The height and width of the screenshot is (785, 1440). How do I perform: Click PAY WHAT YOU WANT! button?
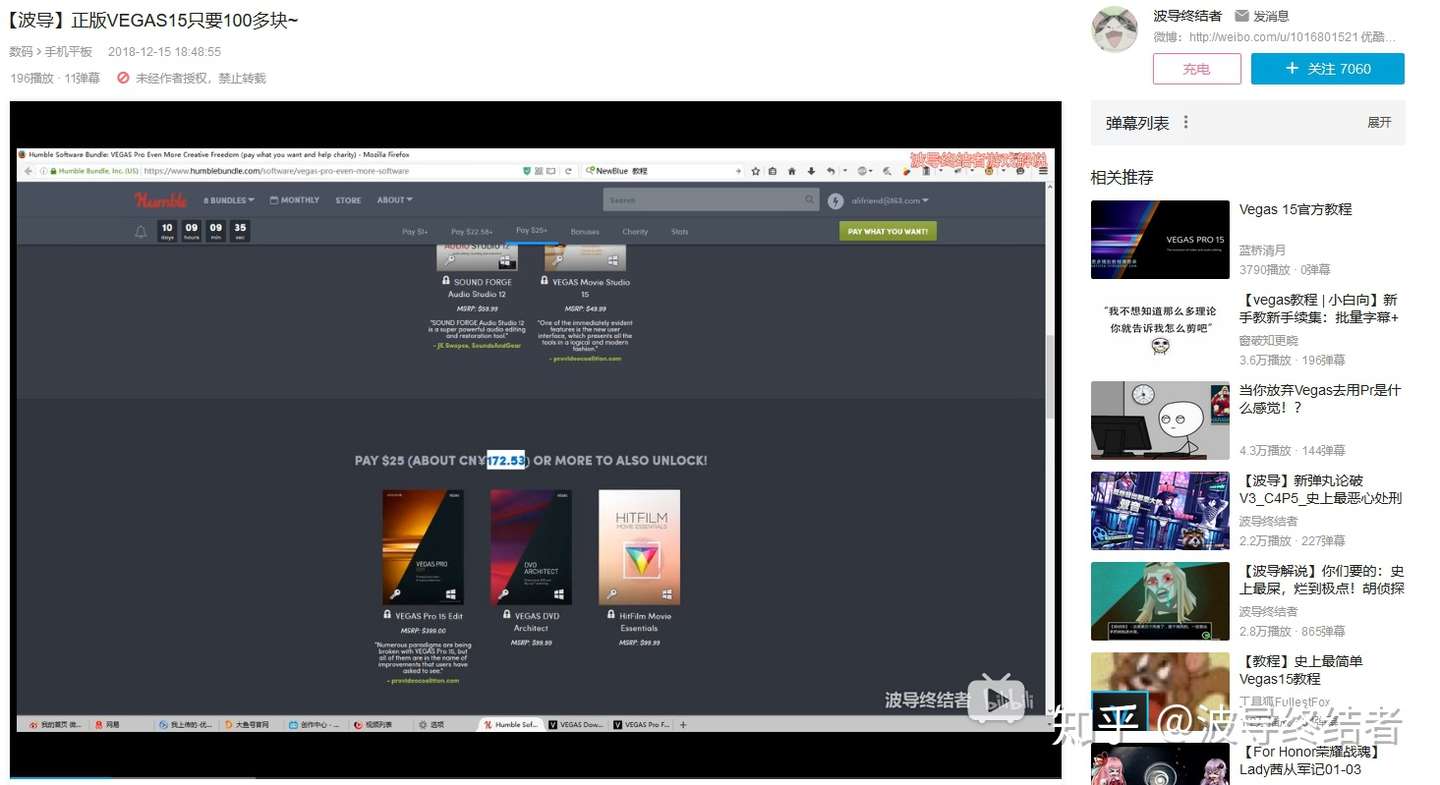pyautogui.click(x=888, y=231)
